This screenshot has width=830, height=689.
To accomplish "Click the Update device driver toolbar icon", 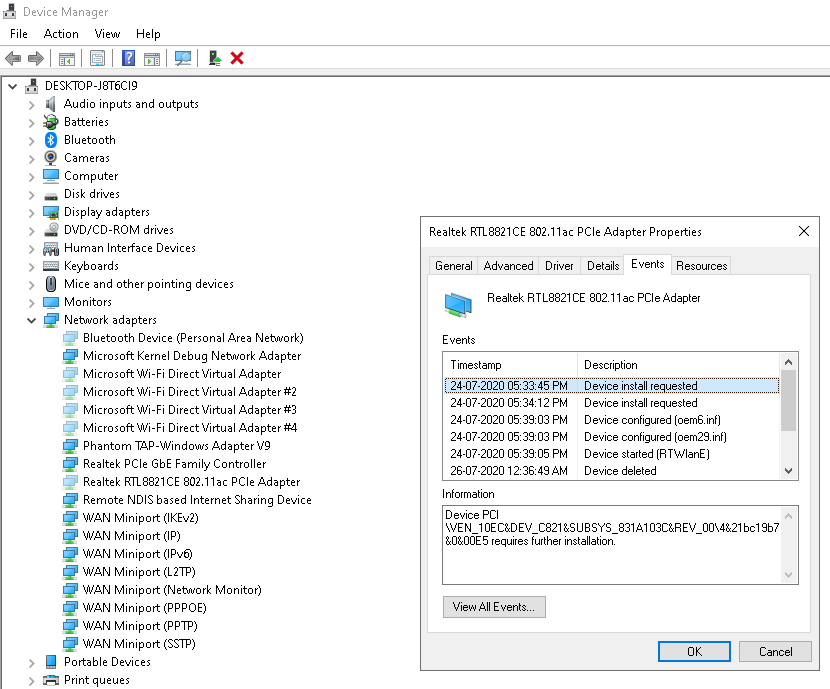I will (x=214, y=58).
